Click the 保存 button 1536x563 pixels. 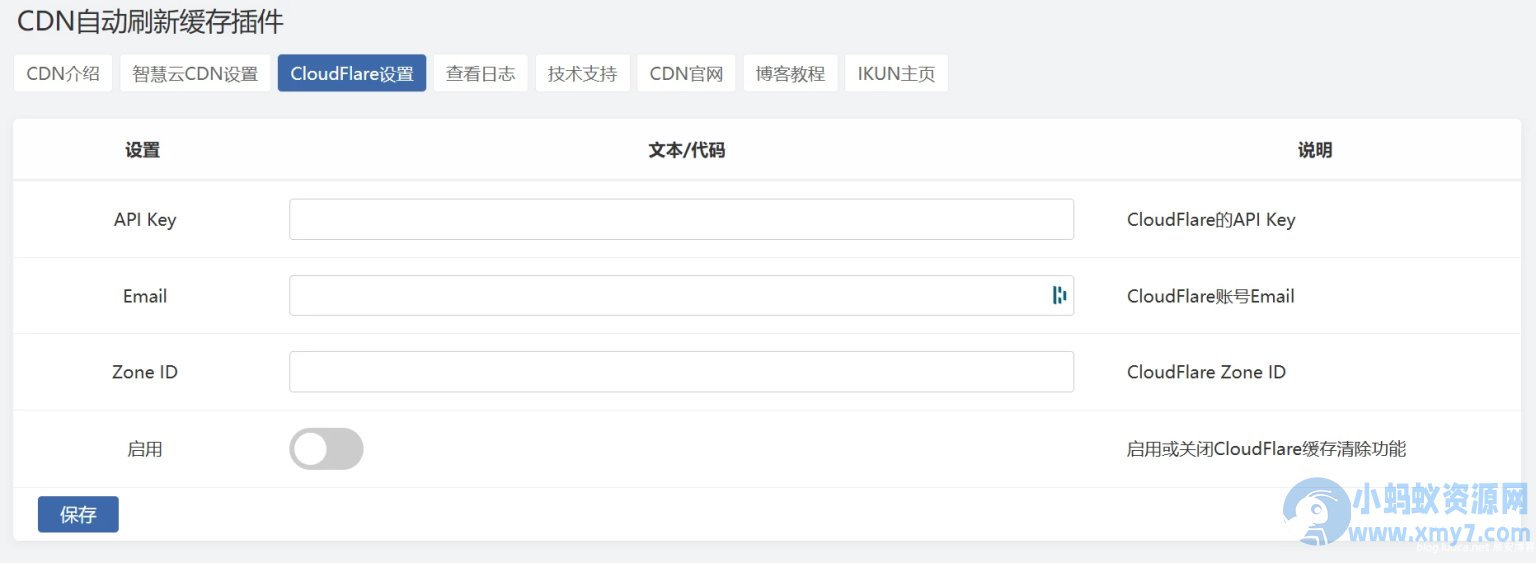coord(78,514)
